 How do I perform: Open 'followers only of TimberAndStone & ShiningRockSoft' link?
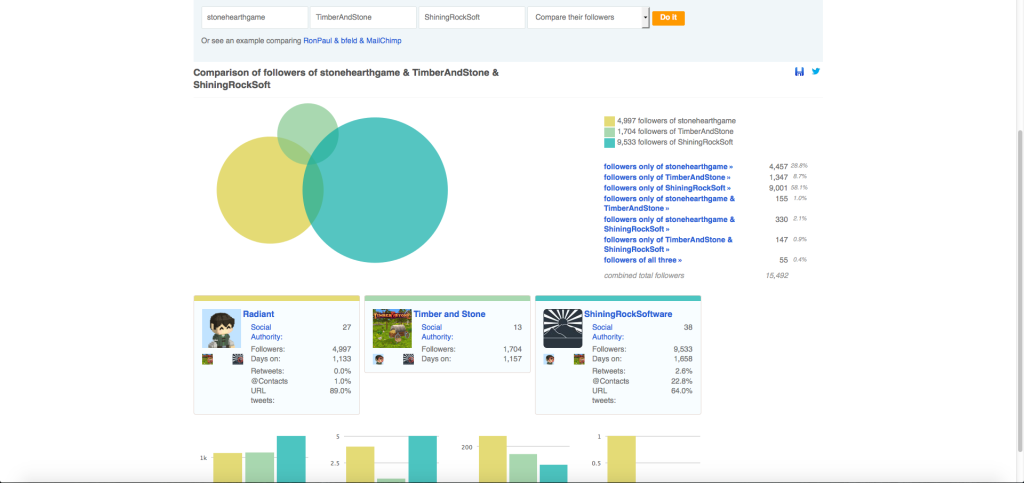(668, 245)
